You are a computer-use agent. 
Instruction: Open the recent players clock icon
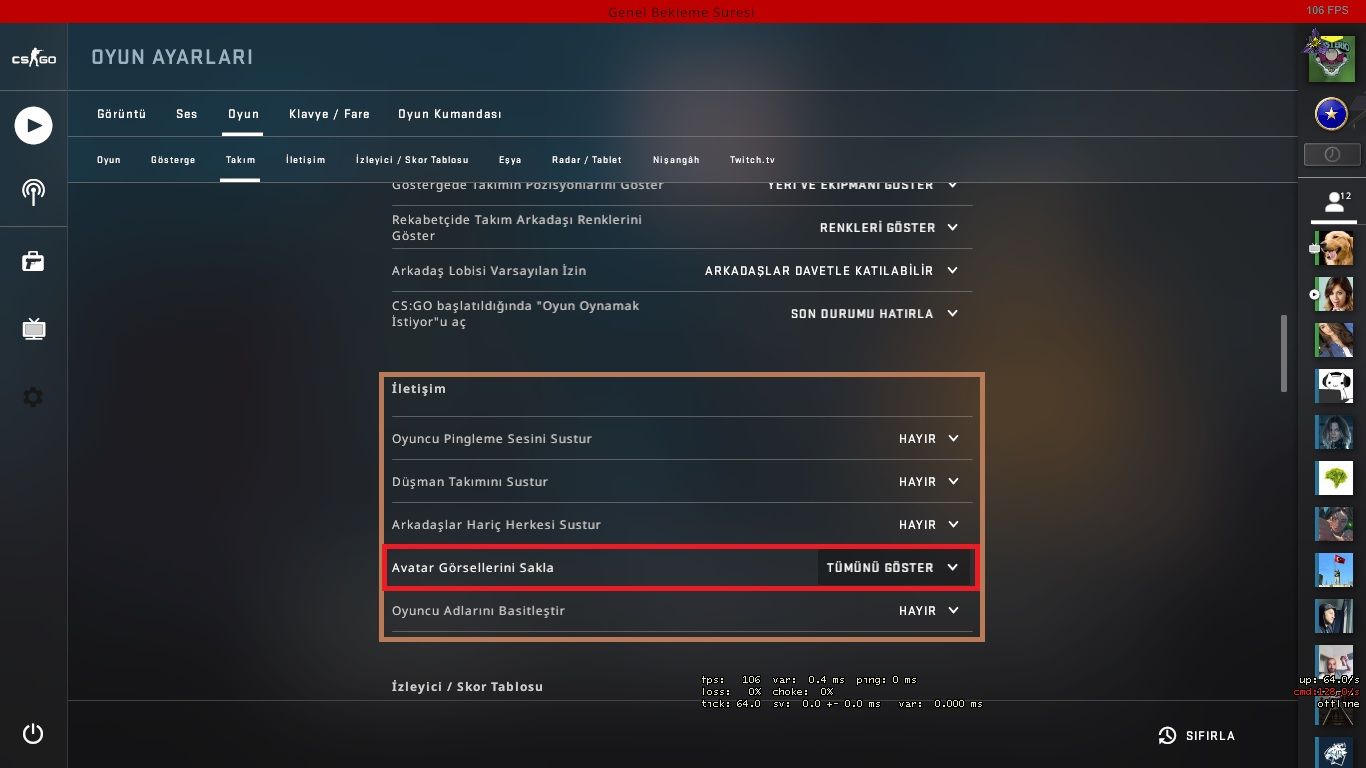pos(1332,155)
